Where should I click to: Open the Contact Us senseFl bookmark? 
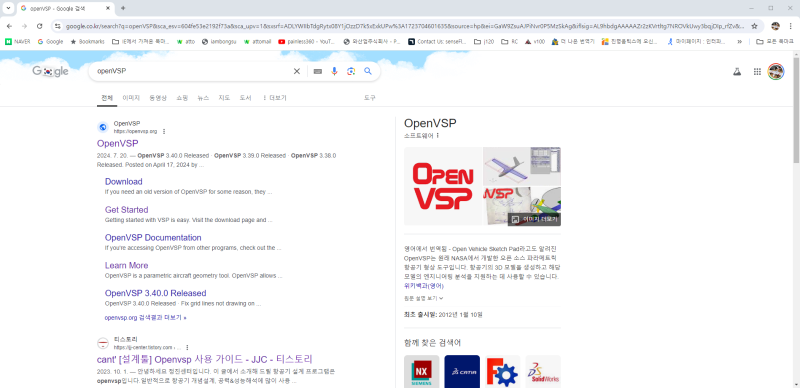point(437,42)
